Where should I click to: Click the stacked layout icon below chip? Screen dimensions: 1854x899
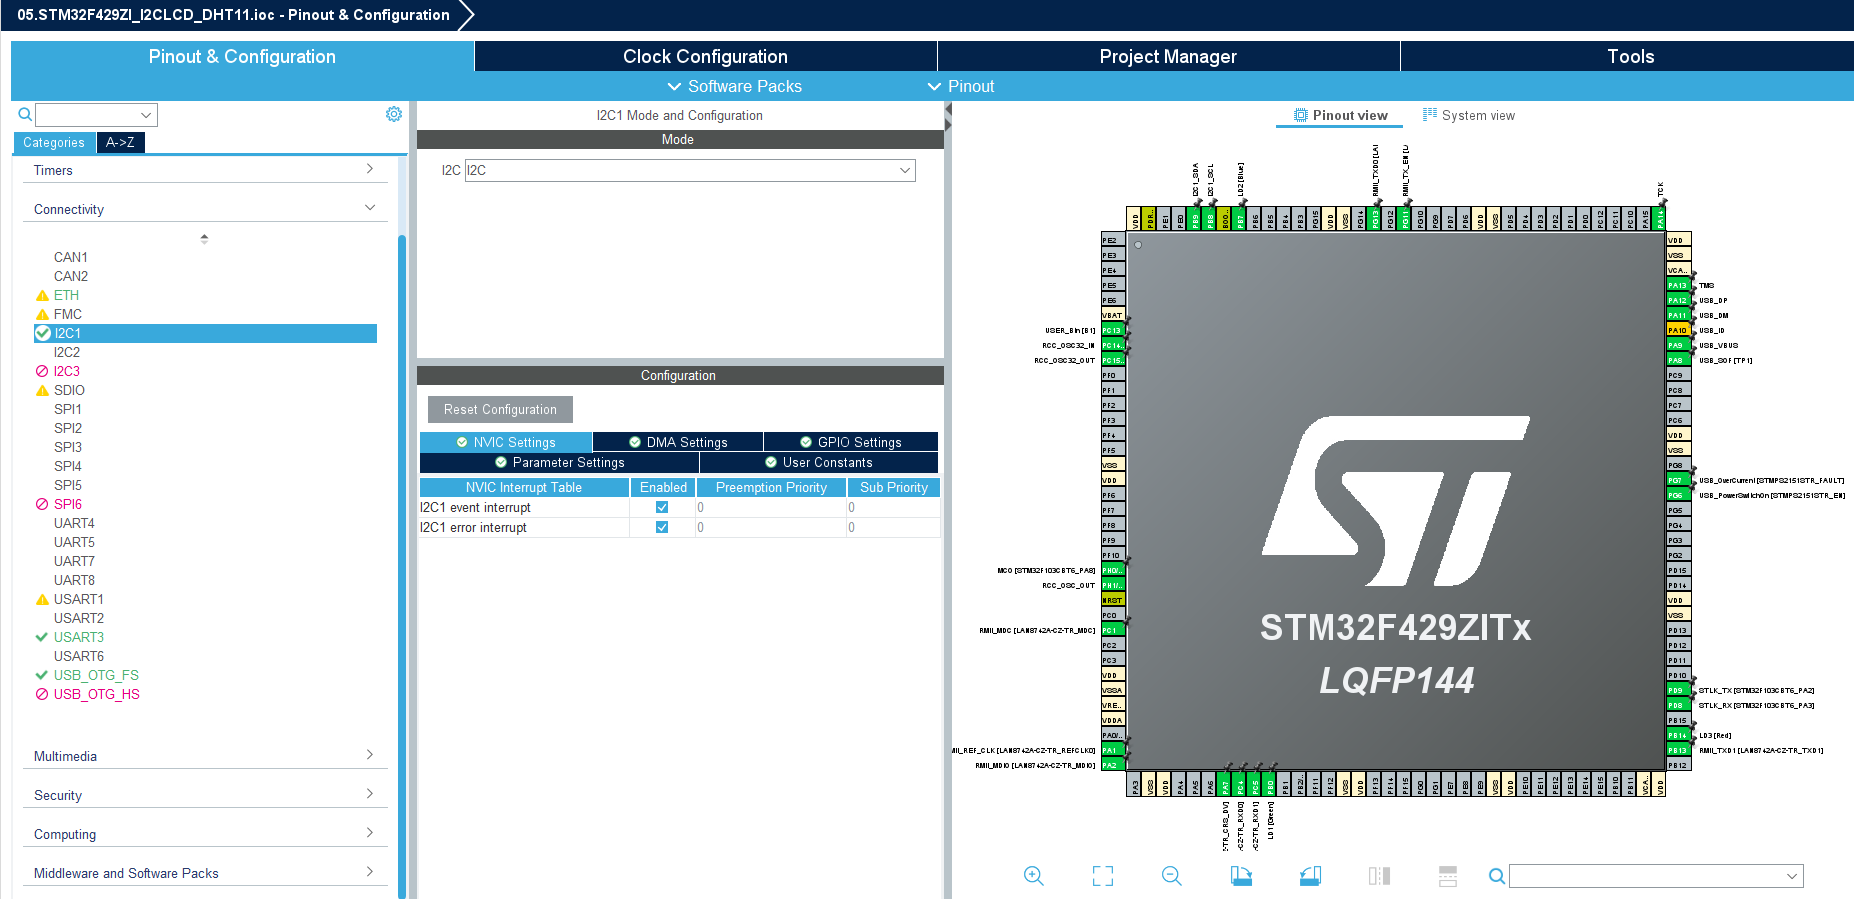coord(1448,876)
